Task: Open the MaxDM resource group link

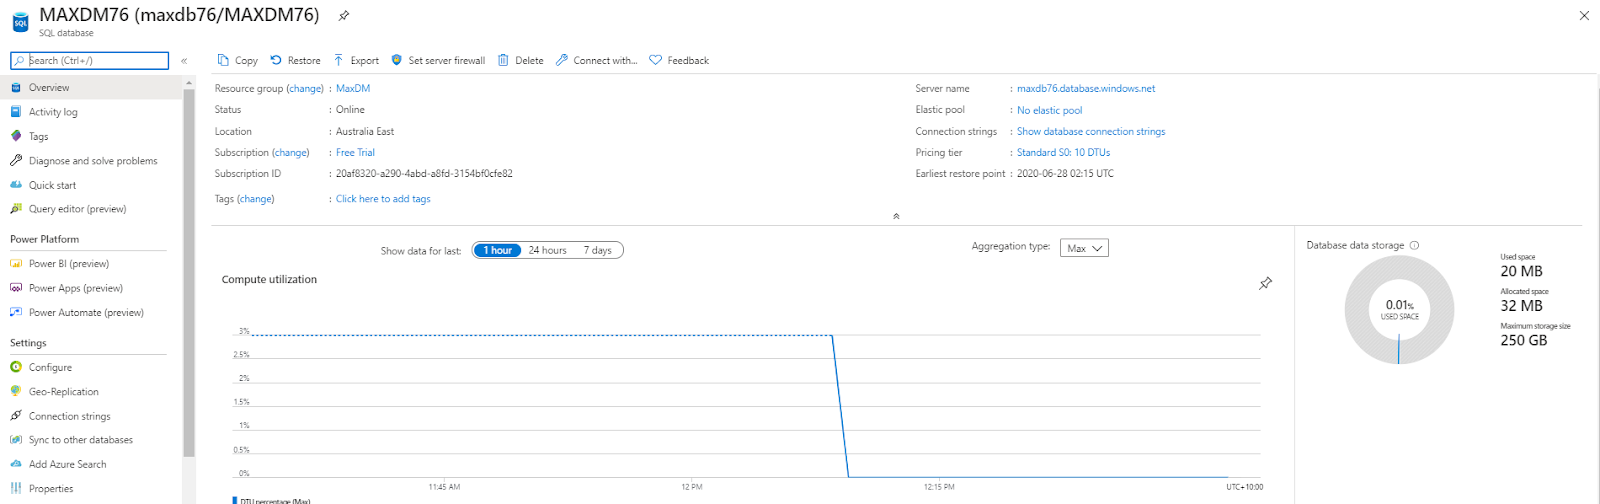Action: point(353,89)
